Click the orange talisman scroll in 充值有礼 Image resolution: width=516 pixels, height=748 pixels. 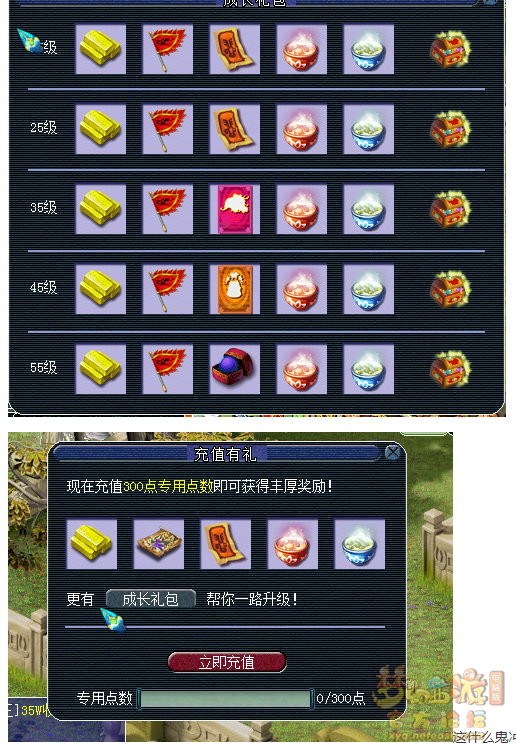tap(226, 544)
